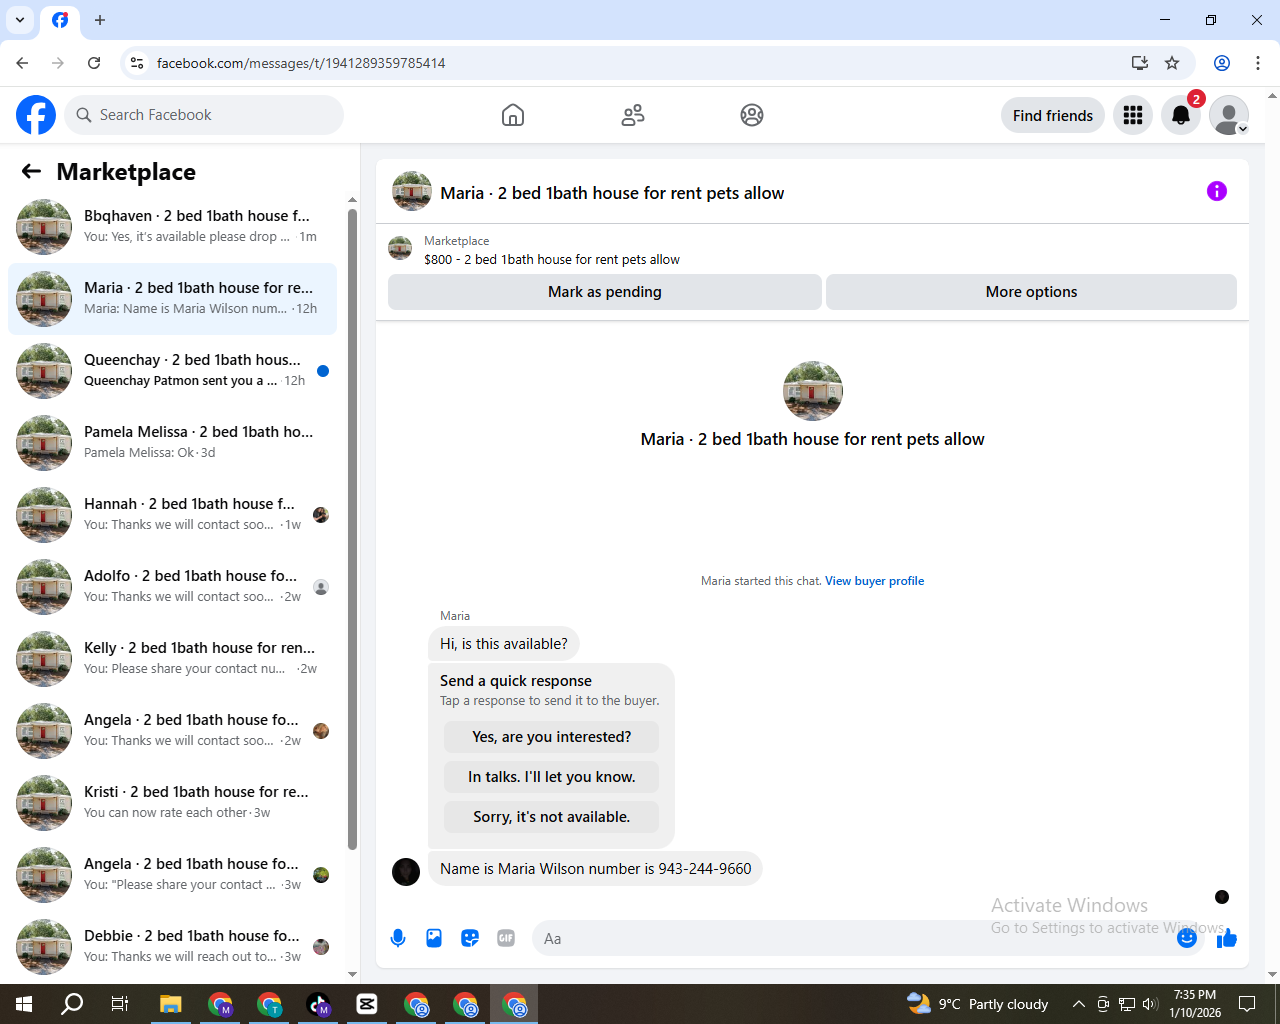
Task: Open Hannah conversation
Action: click(172, 515)
